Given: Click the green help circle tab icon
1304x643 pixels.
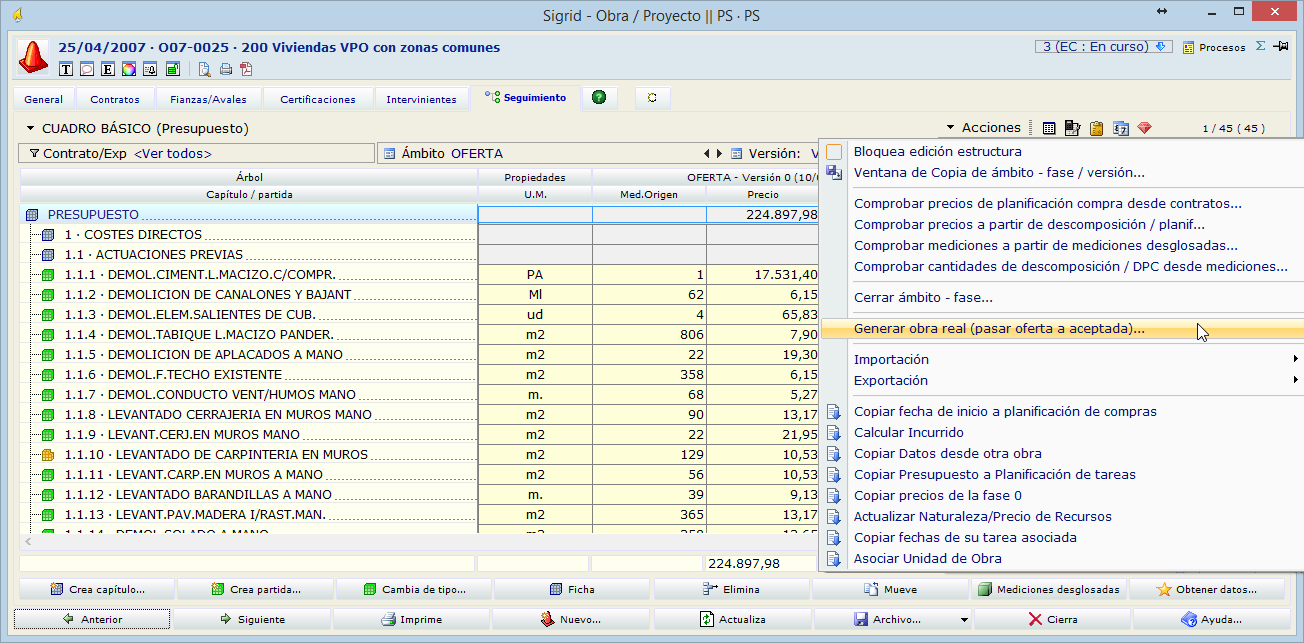Looking at the screenshot, I should (x=599, y=98).
